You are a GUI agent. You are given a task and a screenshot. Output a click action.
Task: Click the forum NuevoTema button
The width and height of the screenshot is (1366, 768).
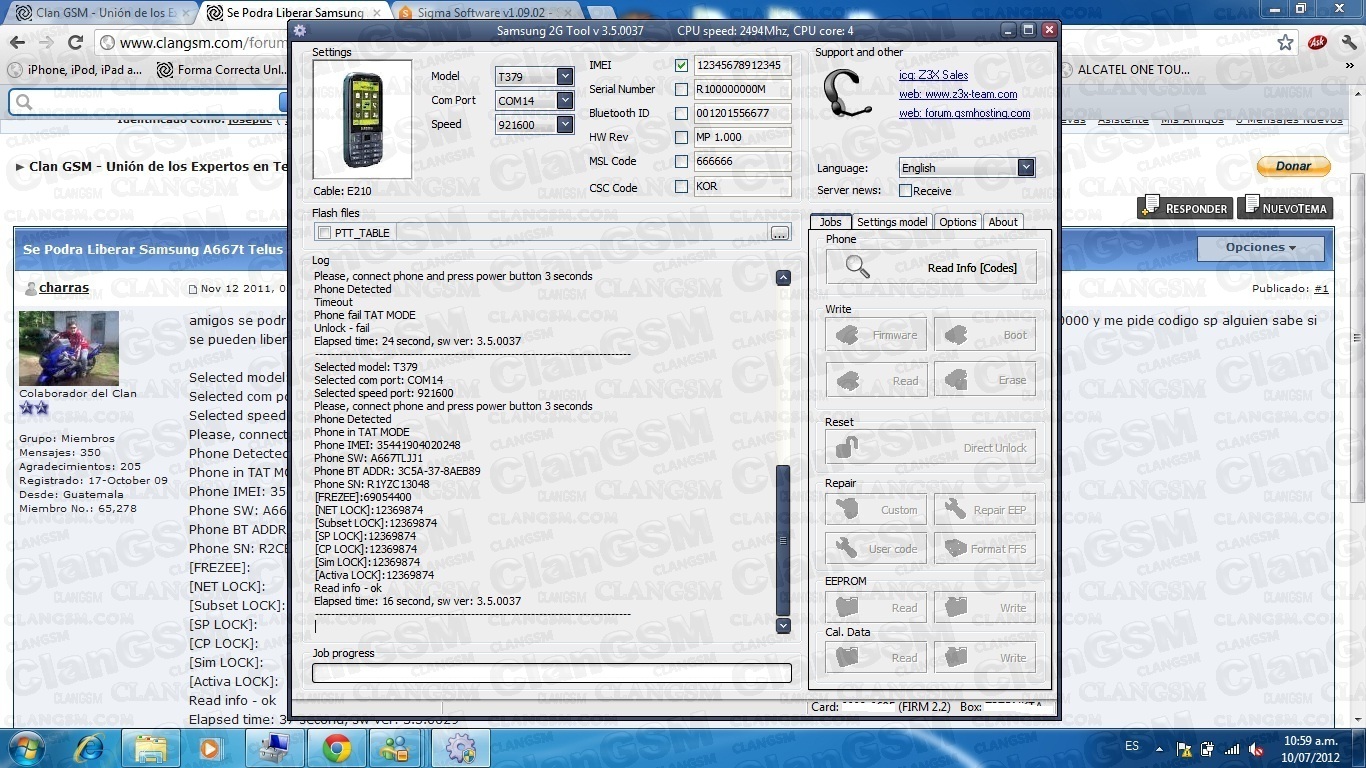pyautogui.click(x=1284, y=208)
